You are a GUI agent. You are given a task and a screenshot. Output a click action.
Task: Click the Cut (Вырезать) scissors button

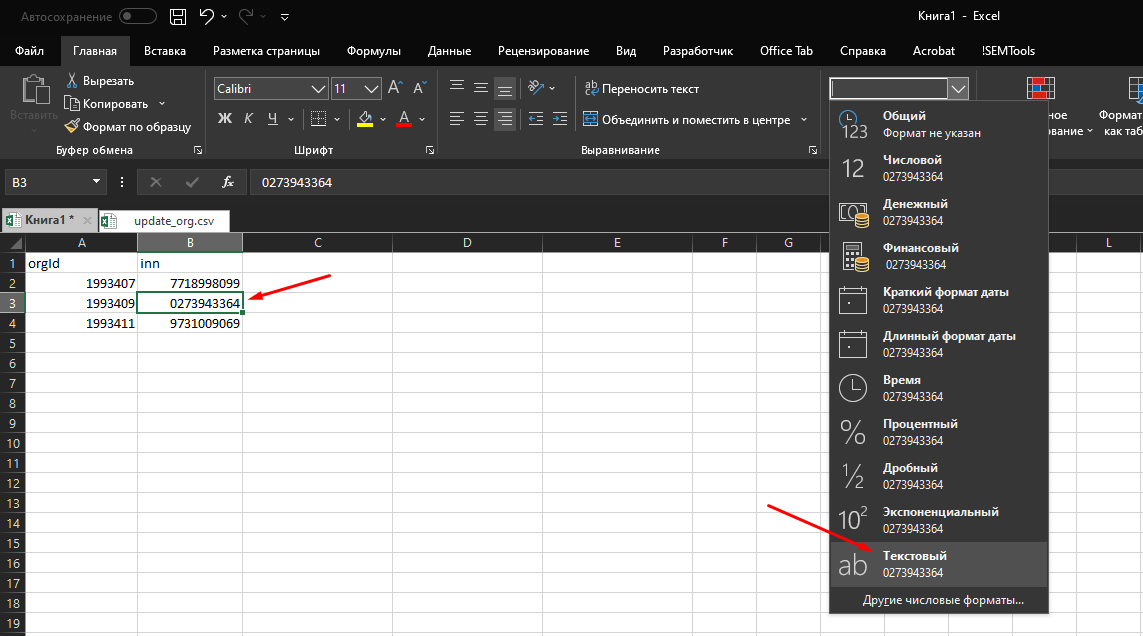tap(99, 81)
